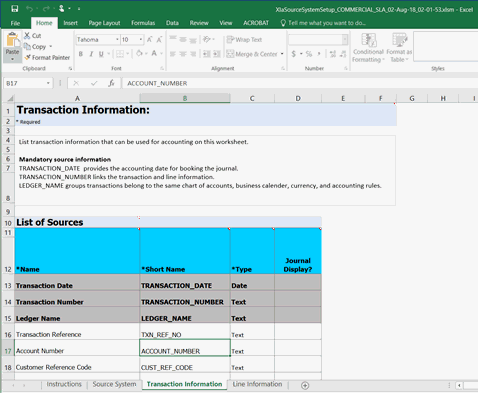Click the Cut scissors icon
This screenshot has width=478, height=393.
point(27,35)
